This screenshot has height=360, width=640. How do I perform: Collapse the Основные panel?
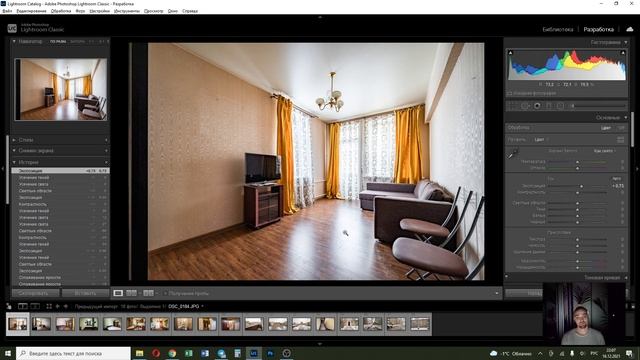coord(626,118)
